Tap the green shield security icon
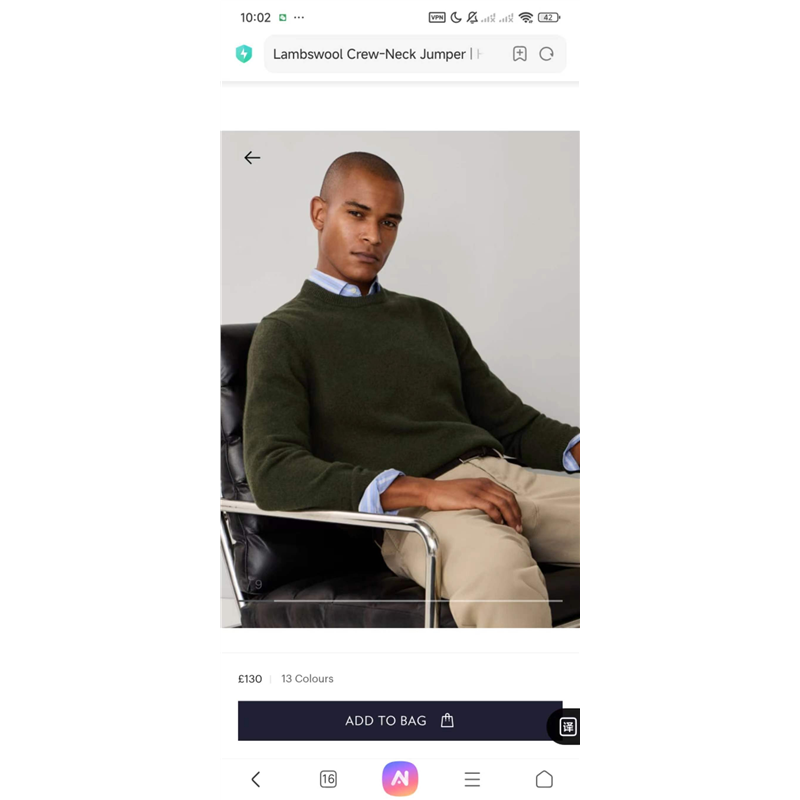The height and width of the screenshot is (800, 800). [x=244, y=54]
